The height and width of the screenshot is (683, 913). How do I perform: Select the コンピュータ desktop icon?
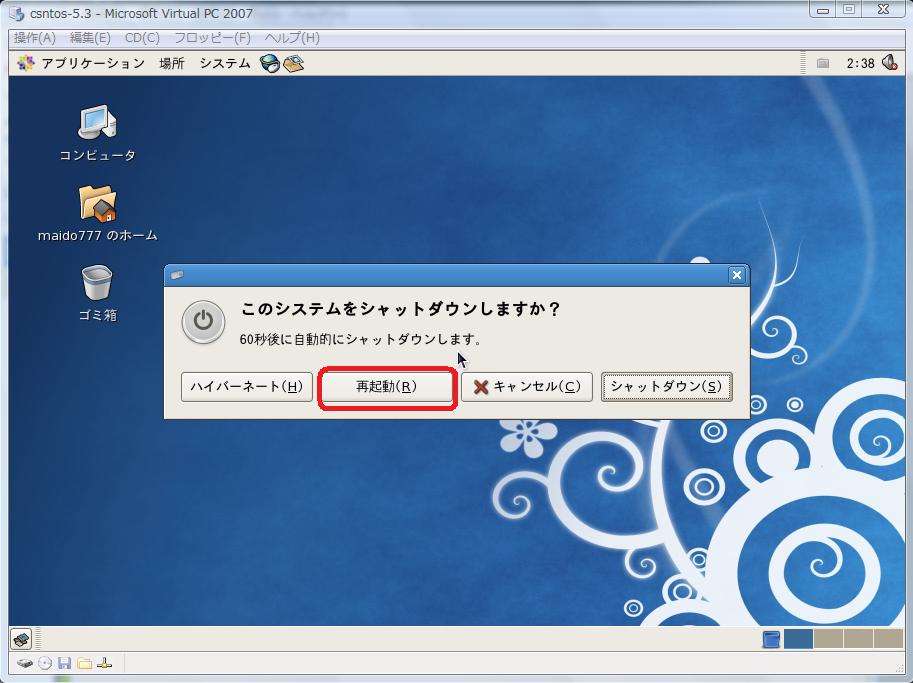coord(97,123)
